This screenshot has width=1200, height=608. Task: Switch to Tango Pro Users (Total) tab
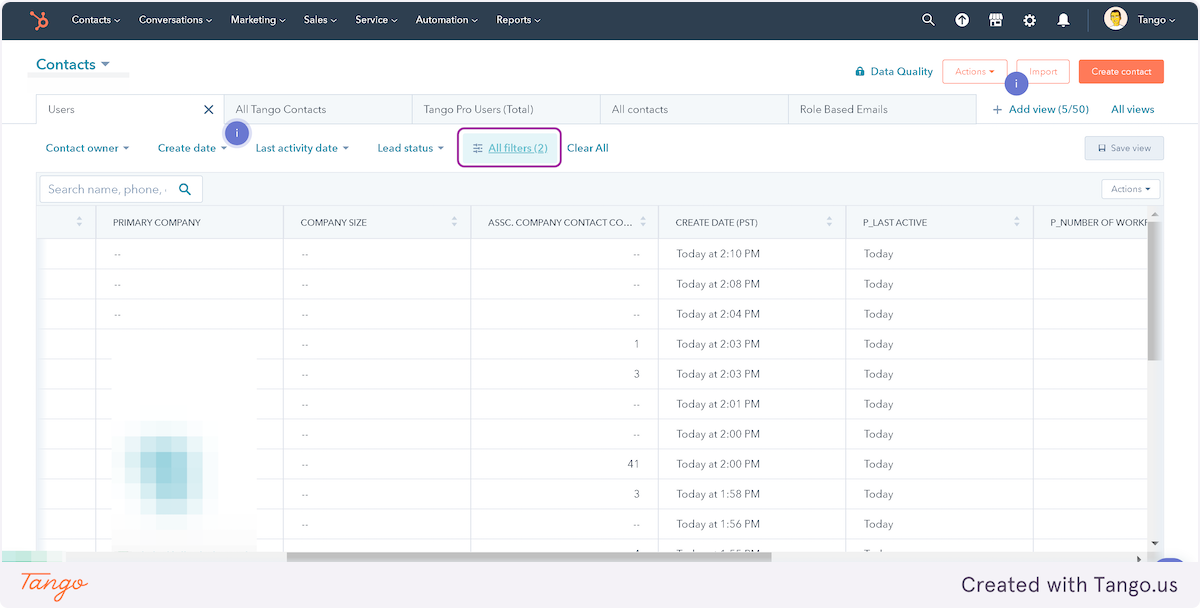[506, 109]
